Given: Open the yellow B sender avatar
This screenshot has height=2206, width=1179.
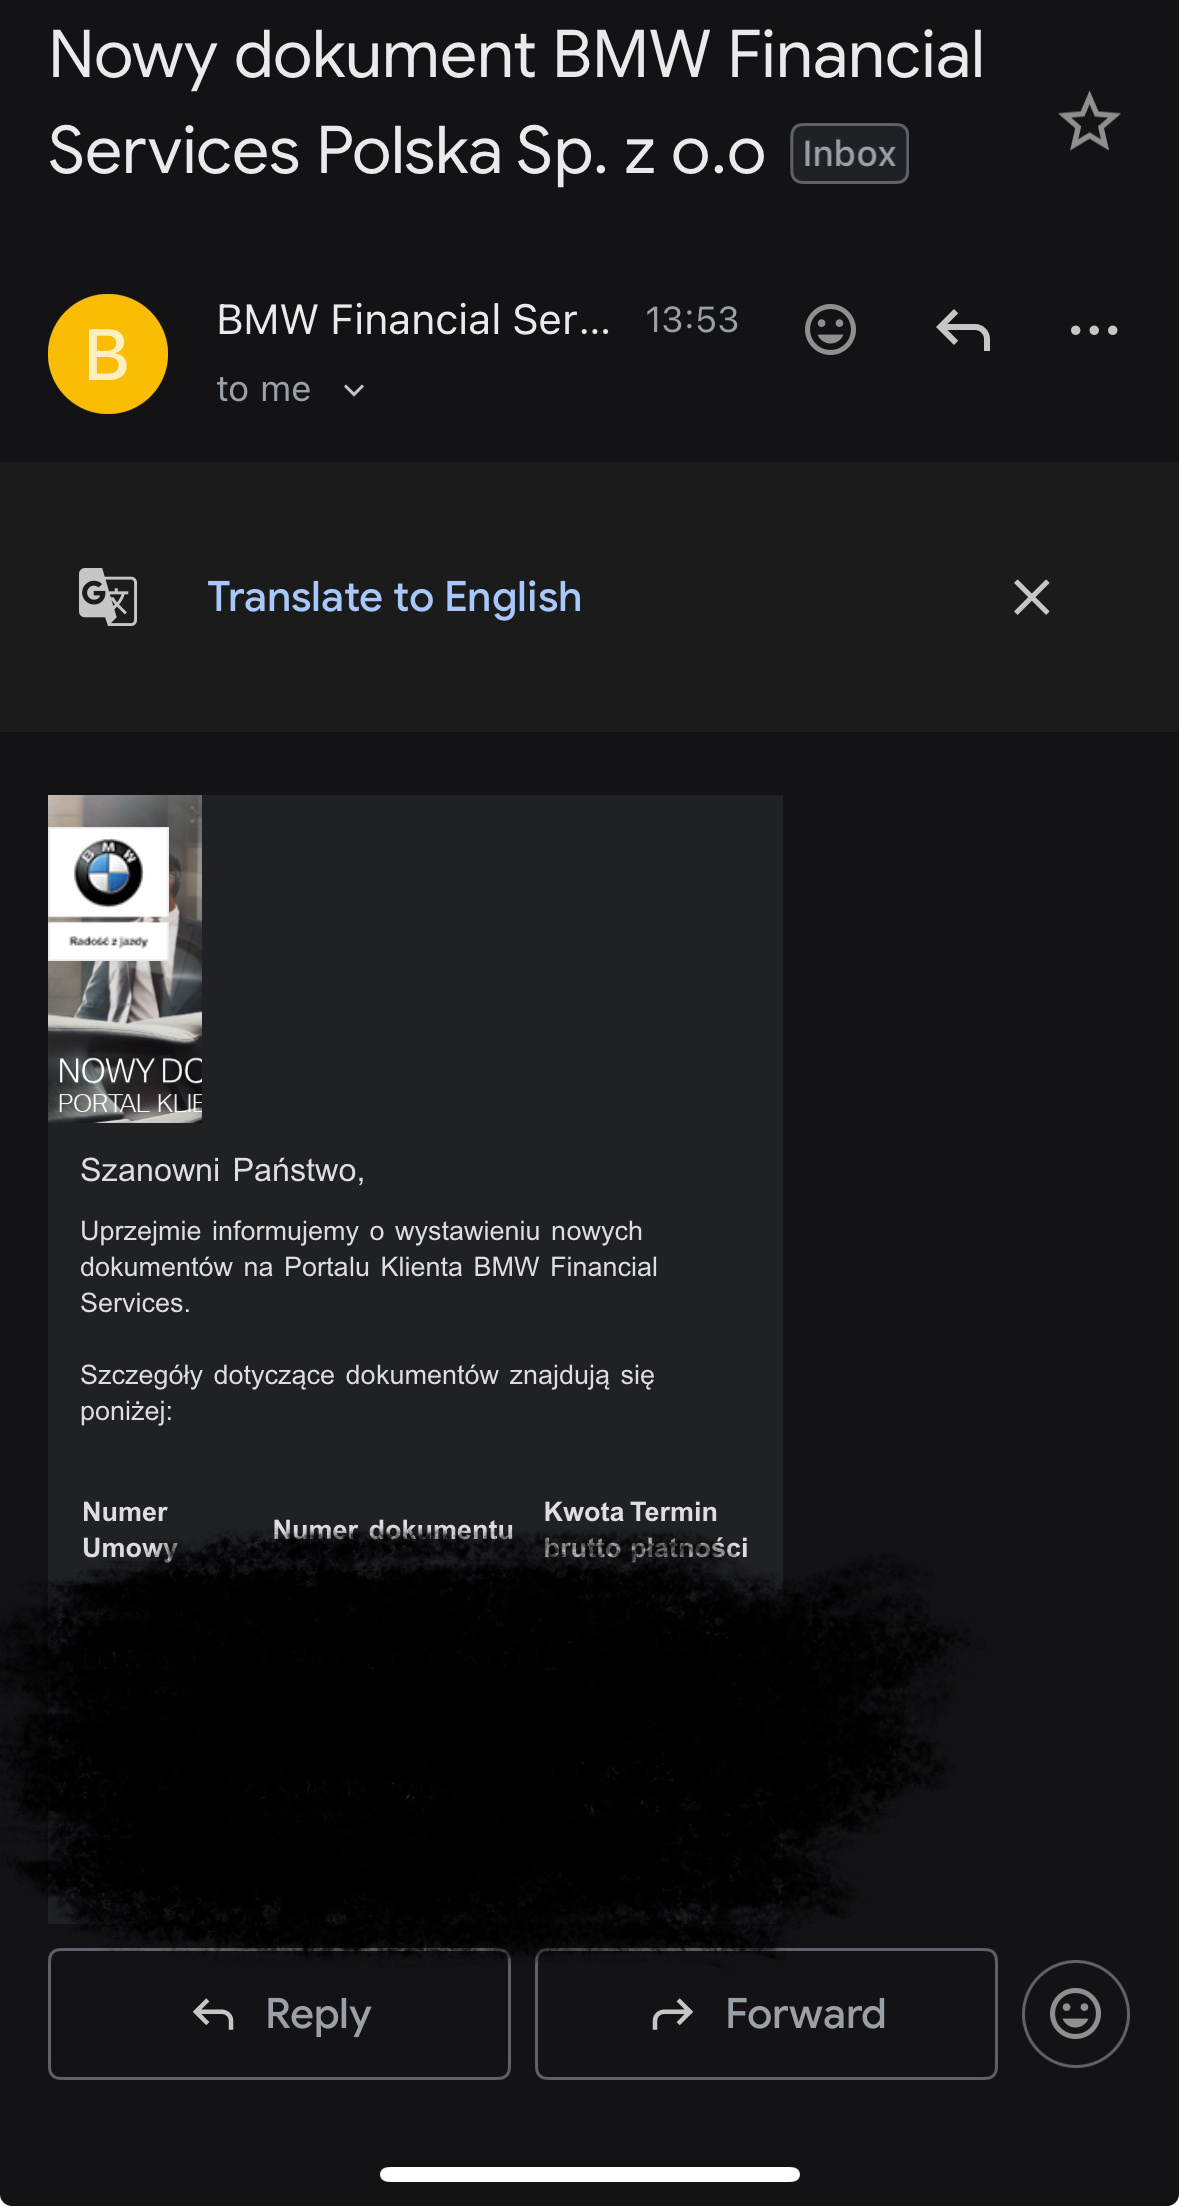Looking at the screenshot, I should pos(108,354).
